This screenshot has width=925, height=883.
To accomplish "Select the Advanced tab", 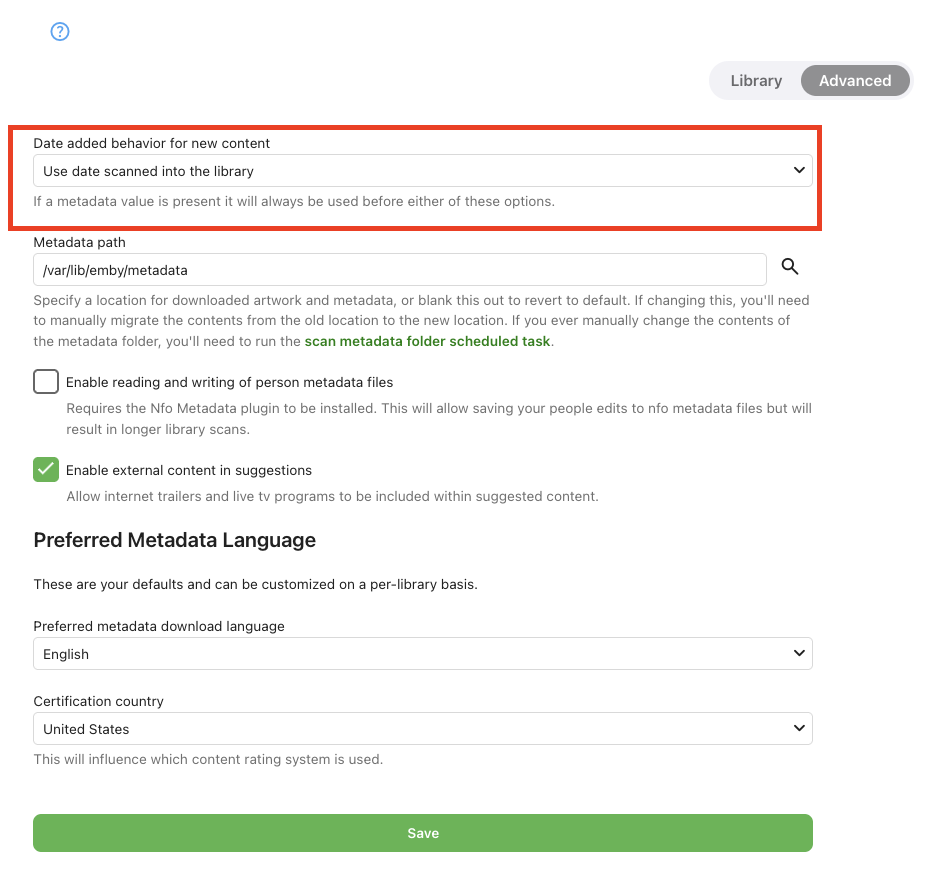I will tap(855, 81).
